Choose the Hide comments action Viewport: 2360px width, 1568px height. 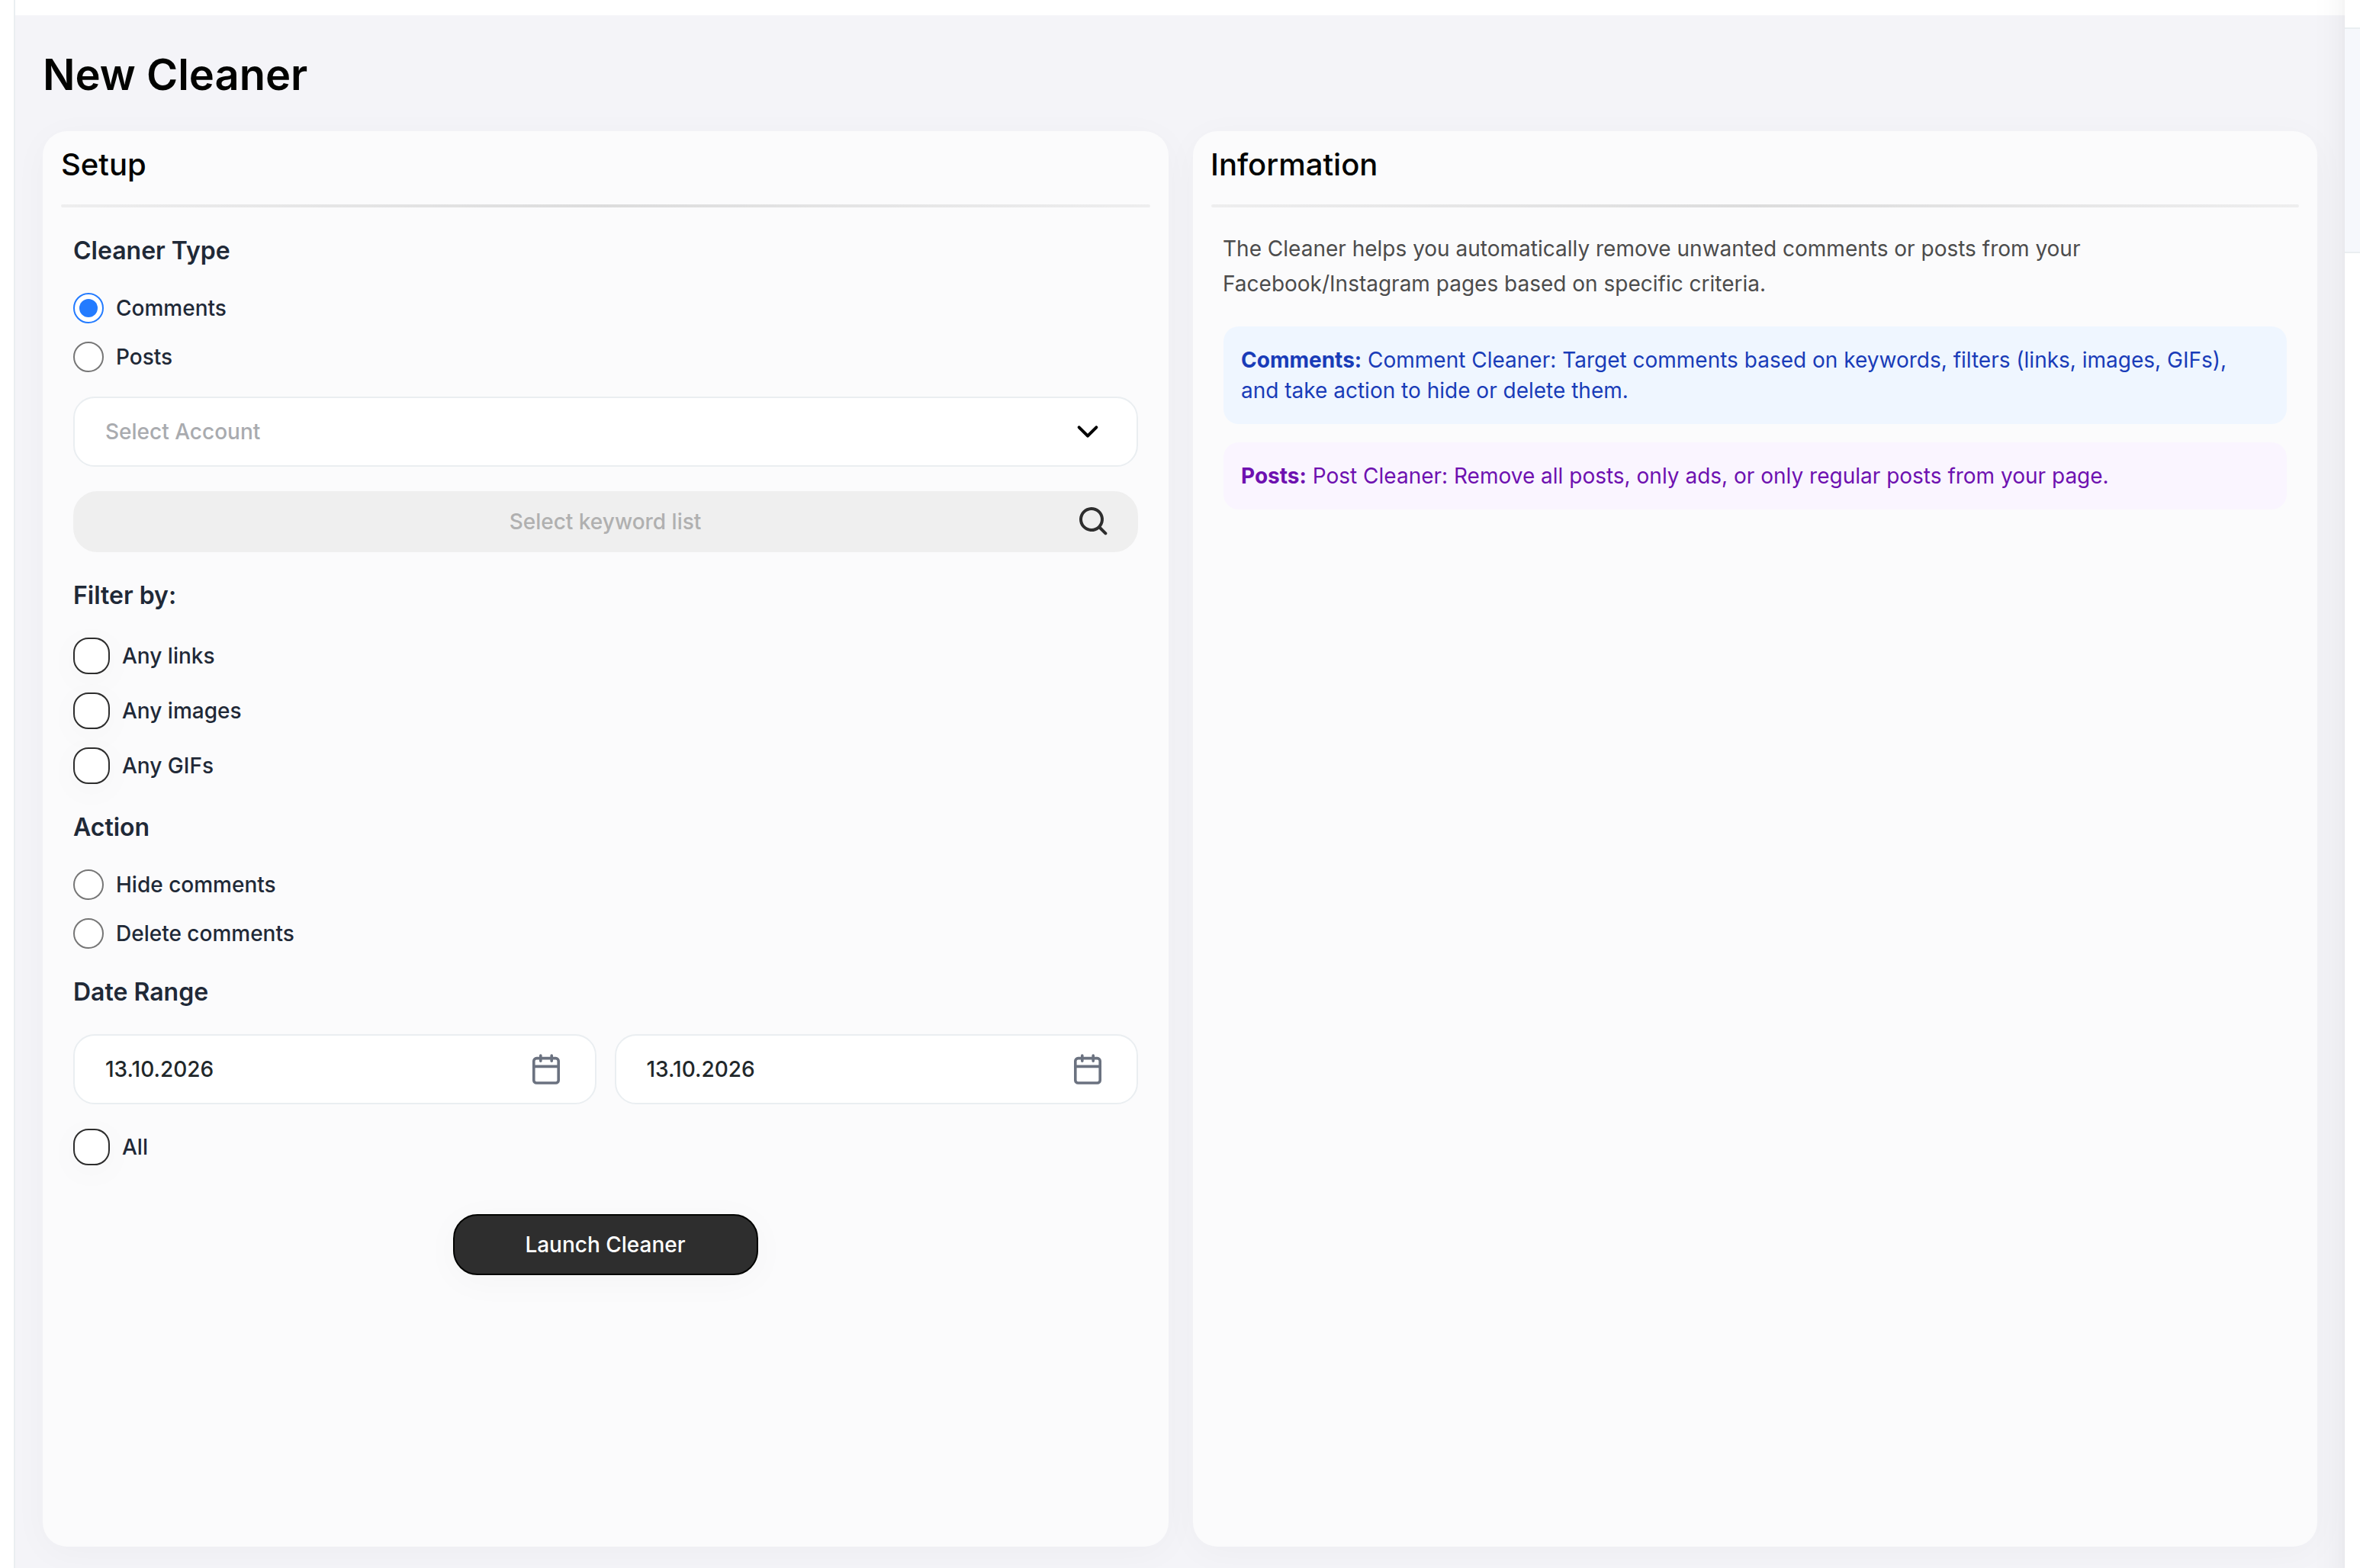click(x=89, y=885)
